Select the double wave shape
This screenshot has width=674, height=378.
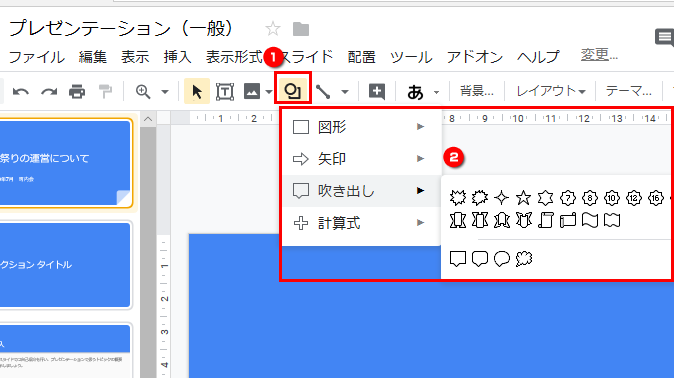(612, 220)
